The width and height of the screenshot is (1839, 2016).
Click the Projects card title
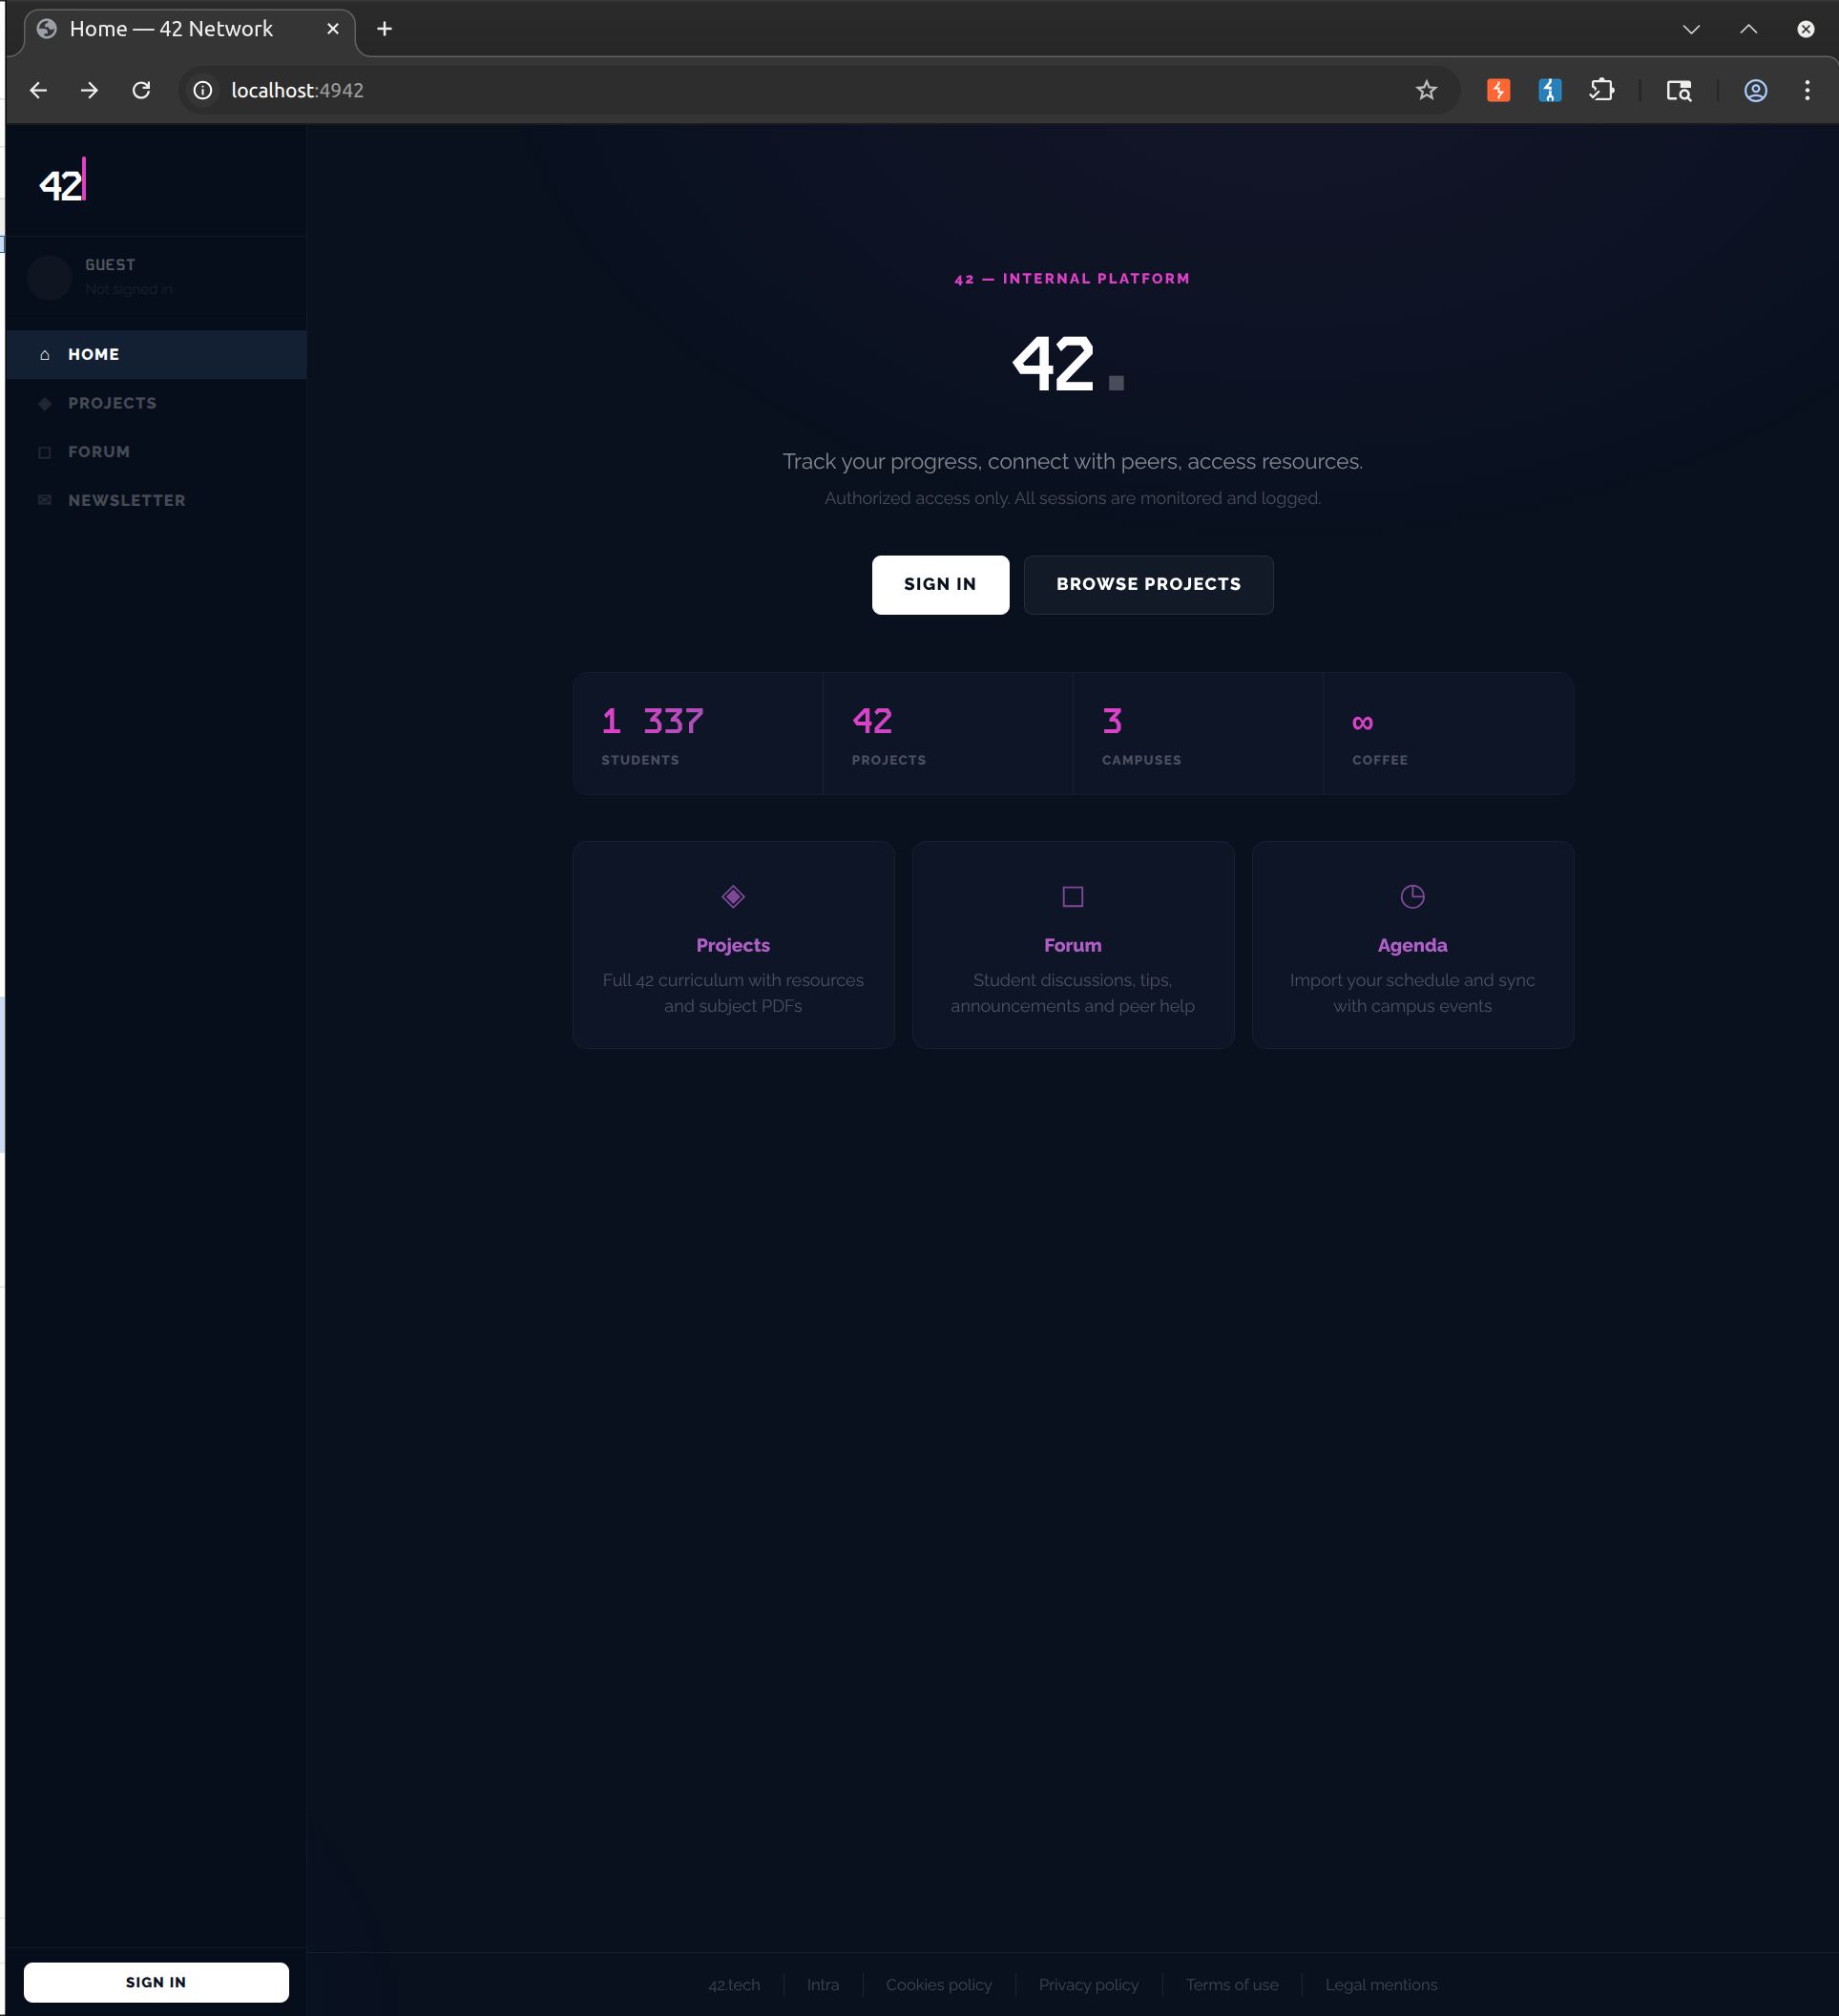click(x=733, y=945)
